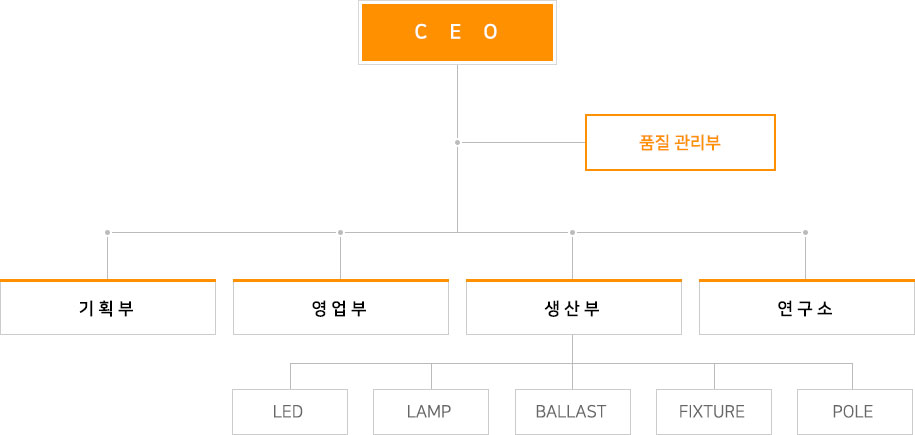Click the connector dot above 영업부
Screen dimensions: 915x435
point(340,232)
